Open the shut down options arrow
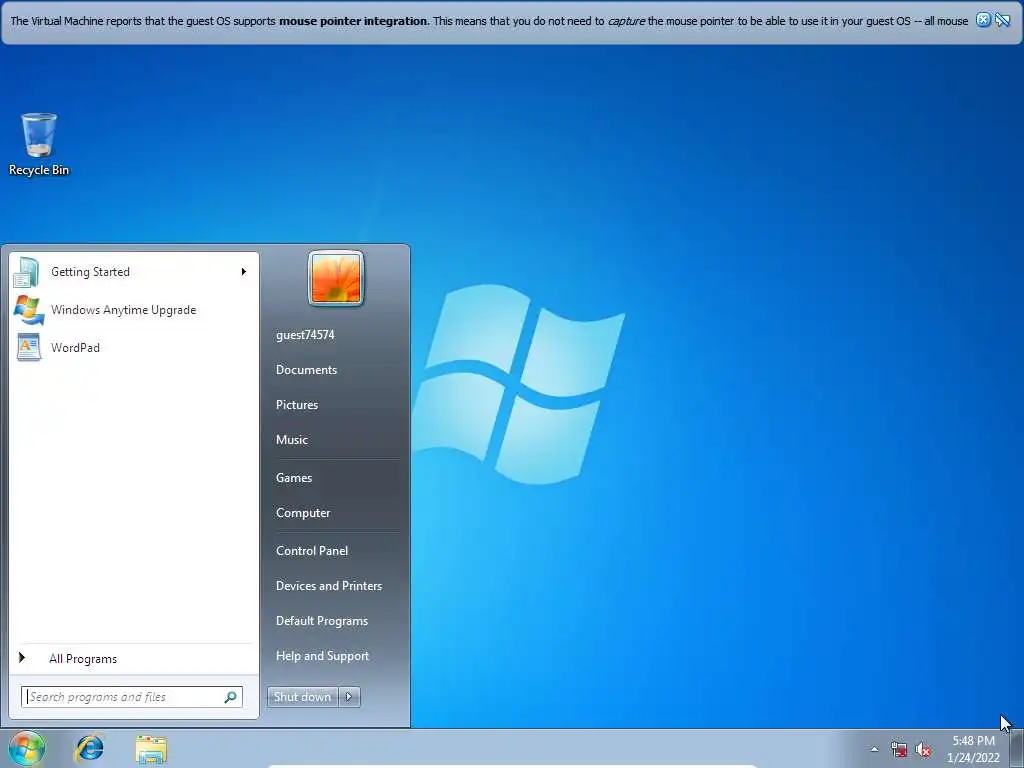1024x768 pixels. (x=349, y=697)
